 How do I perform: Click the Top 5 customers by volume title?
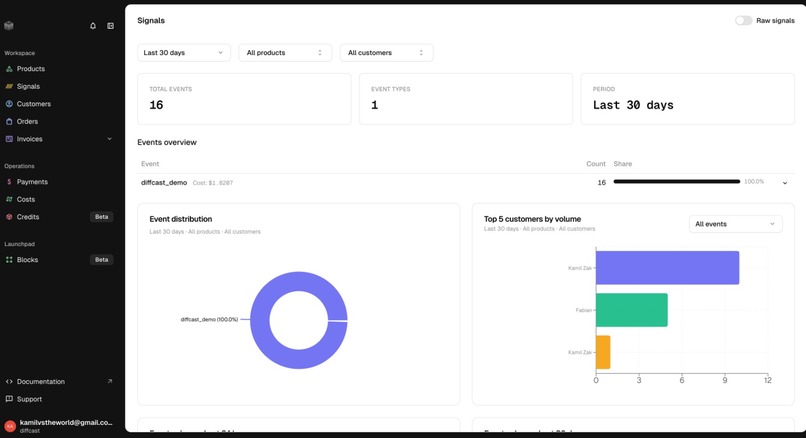click(x=532, y=219)
